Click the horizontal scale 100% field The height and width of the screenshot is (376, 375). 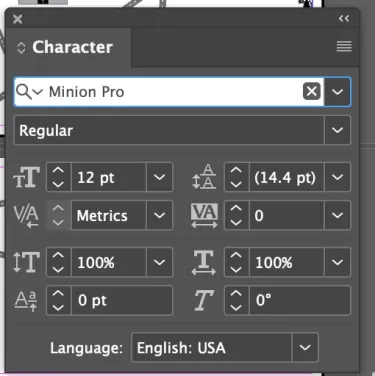click(x=287, y=262)
